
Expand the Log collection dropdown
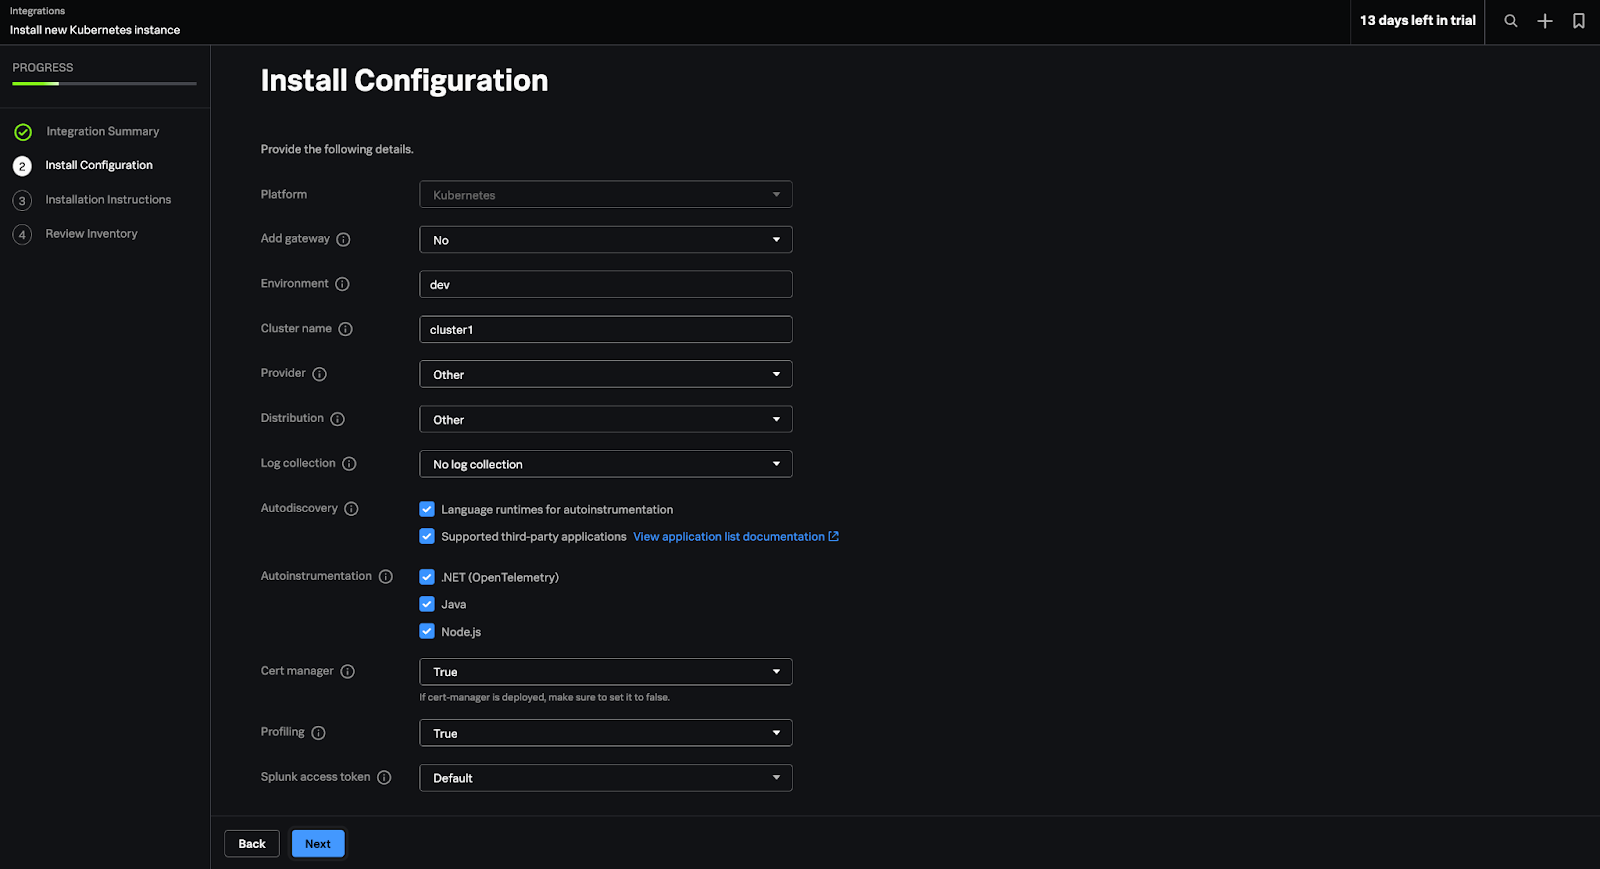click(605, 464)
